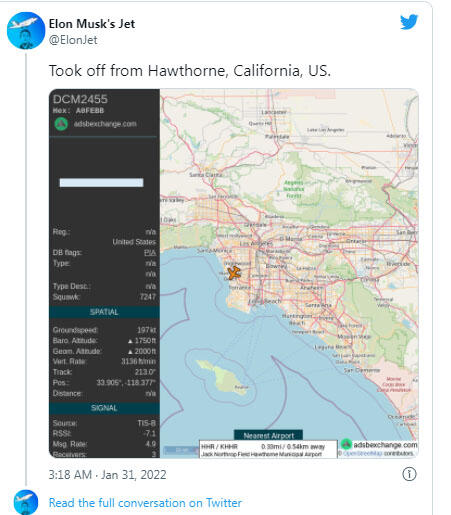
Task: Click the PIA database flag link
Action: 150,253
